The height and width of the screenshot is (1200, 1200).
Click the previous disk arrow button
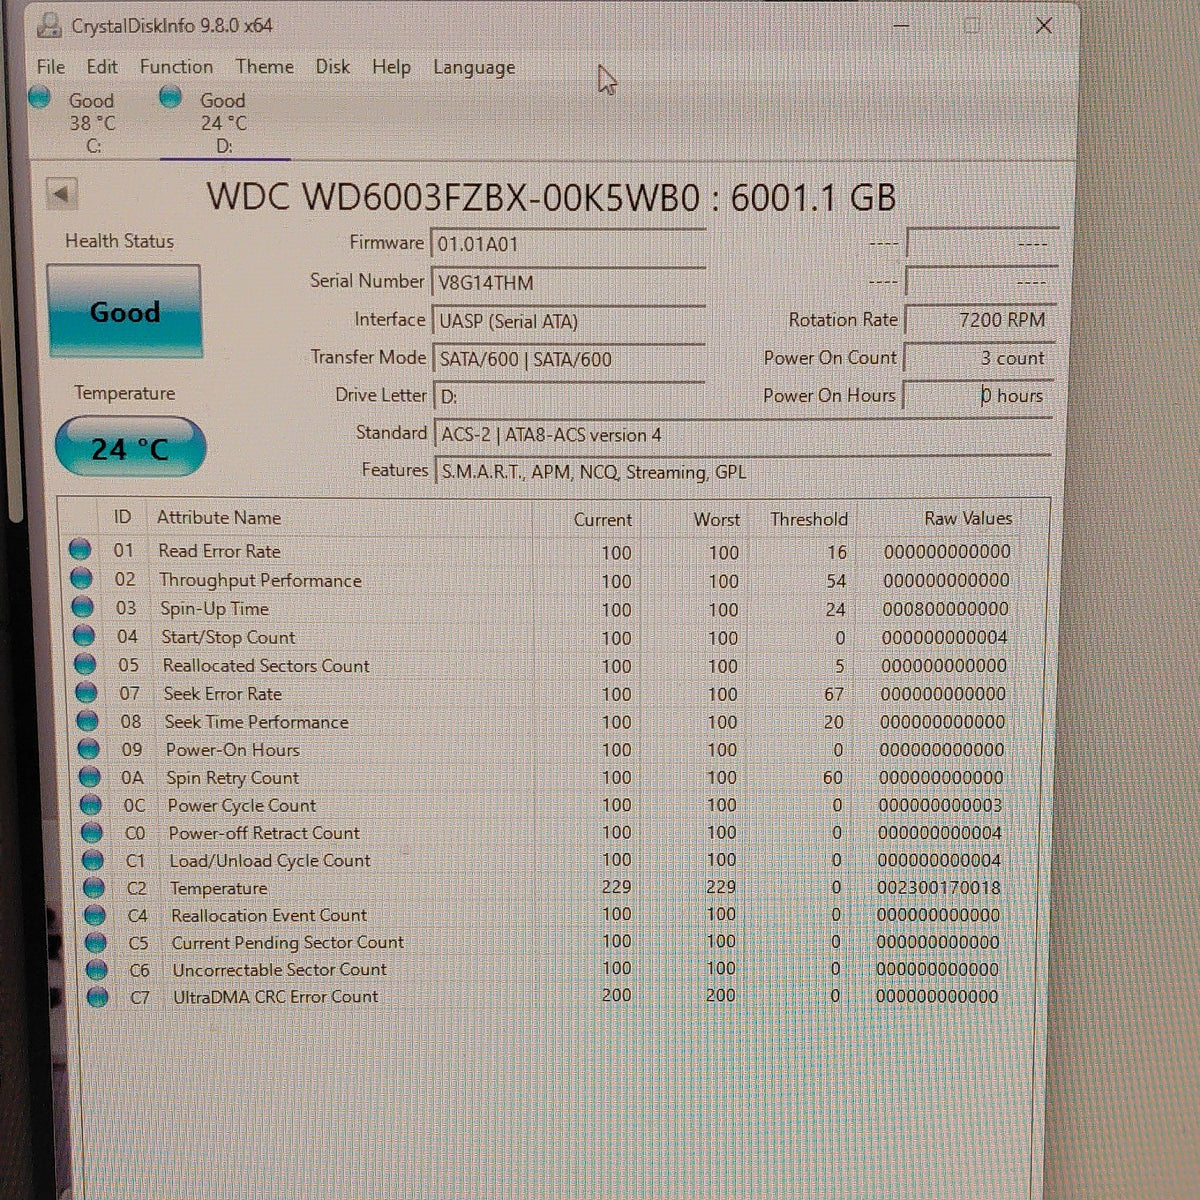(x=62, y=194)
